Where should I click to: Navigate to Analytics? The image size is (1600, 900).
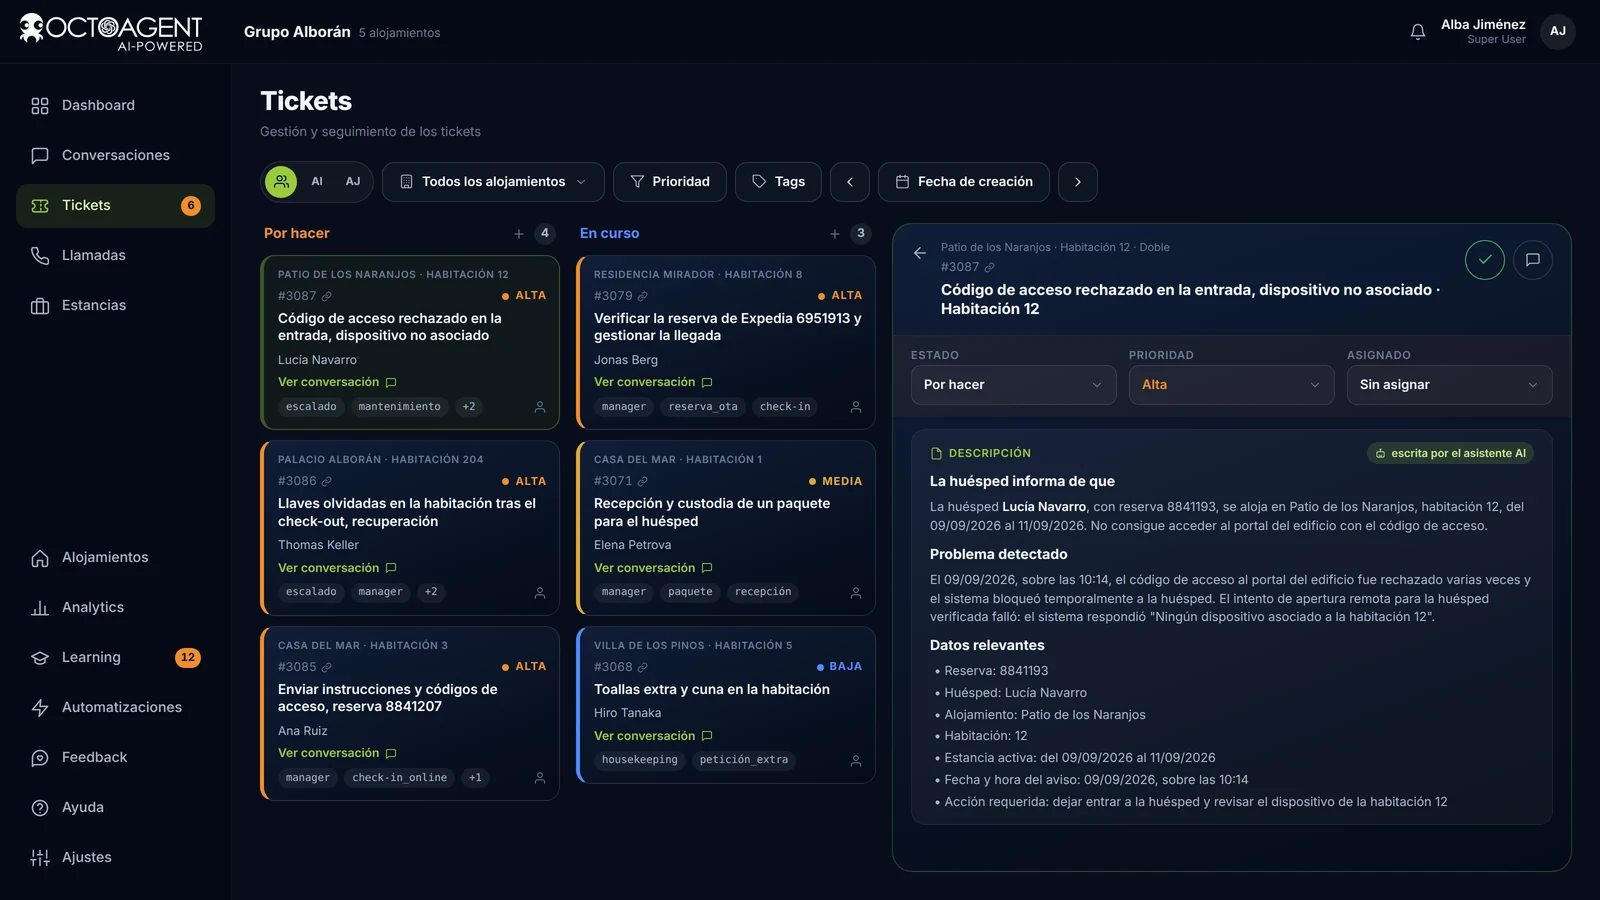pos(115,607)
